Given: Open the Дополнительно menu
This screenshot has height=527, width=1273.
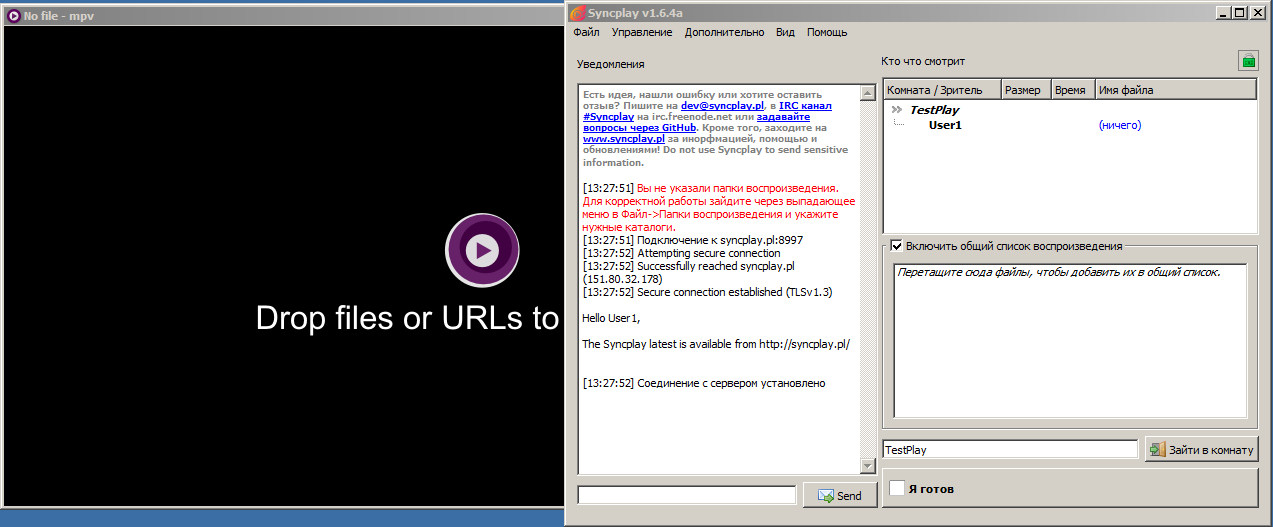Looking at the screenshot, I should [x=724, y=32].
